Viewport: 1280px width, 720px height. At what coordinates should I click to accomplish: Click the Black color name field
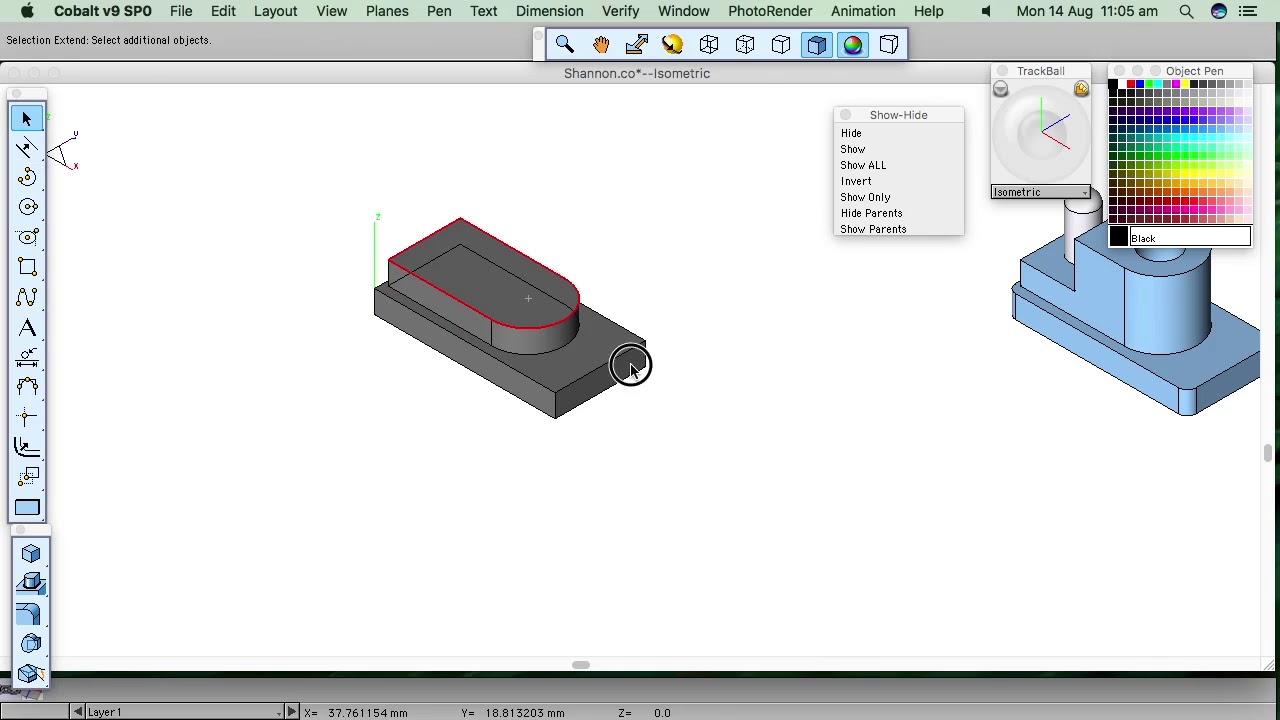click(x=1190, y=238)
